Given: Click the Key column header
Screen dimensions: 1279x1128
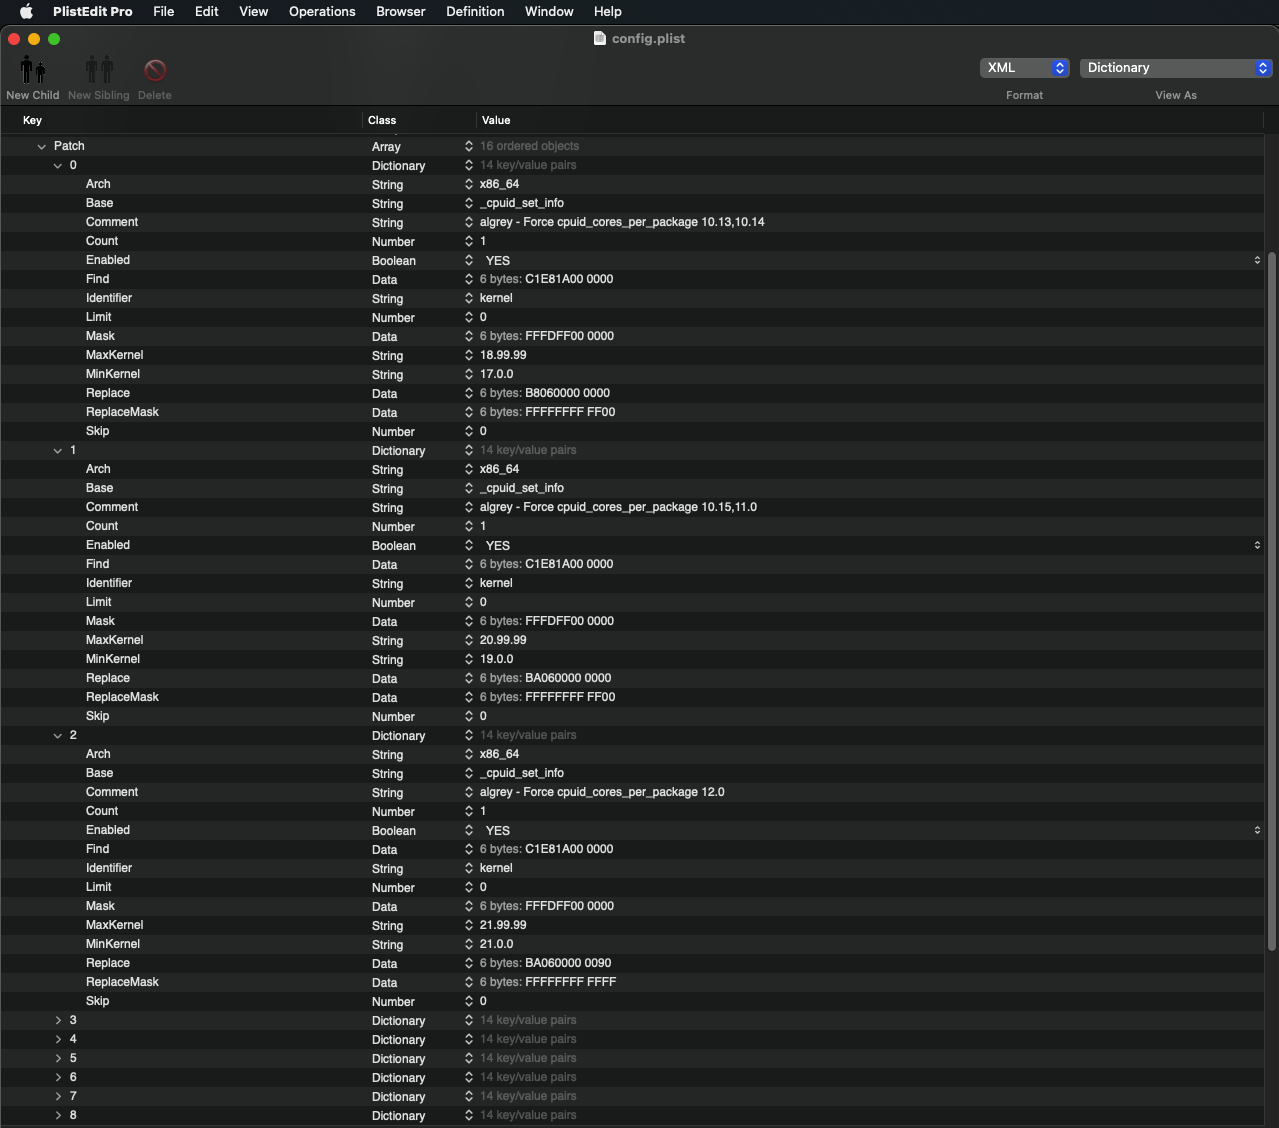Looking at the screenshot, I should click(x=32, y=120).
